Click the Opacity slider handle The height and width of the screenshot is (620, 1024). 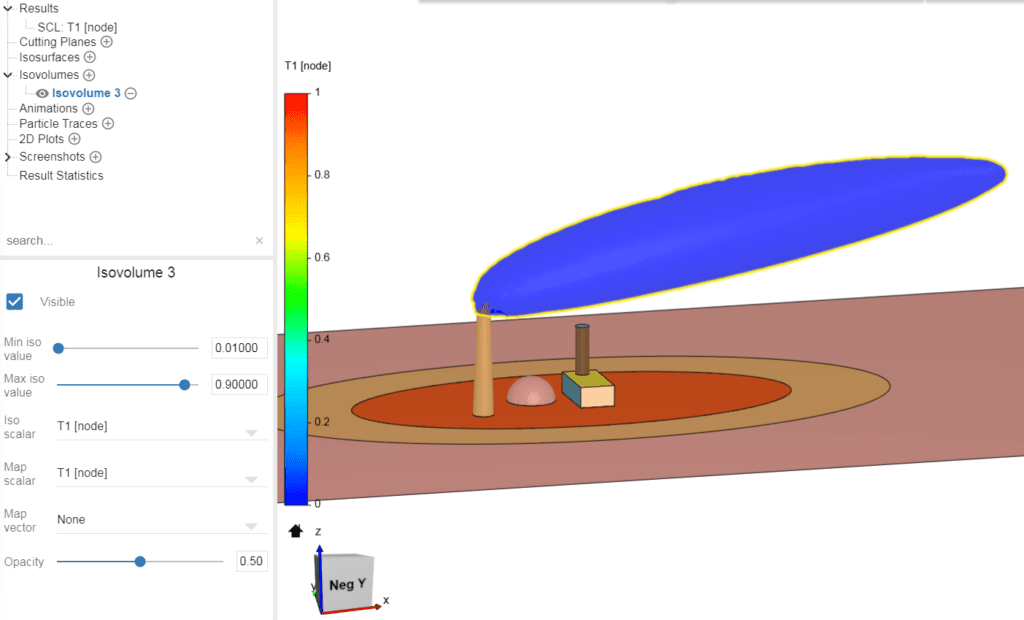pyautogui.click(x=141, y=561)
